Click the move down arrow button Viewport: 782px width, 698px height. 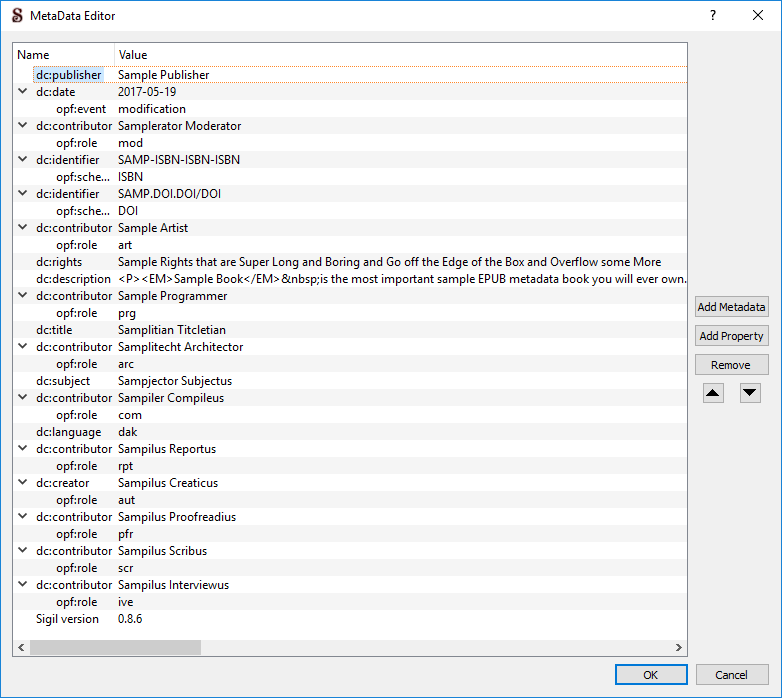click(750, 393)
